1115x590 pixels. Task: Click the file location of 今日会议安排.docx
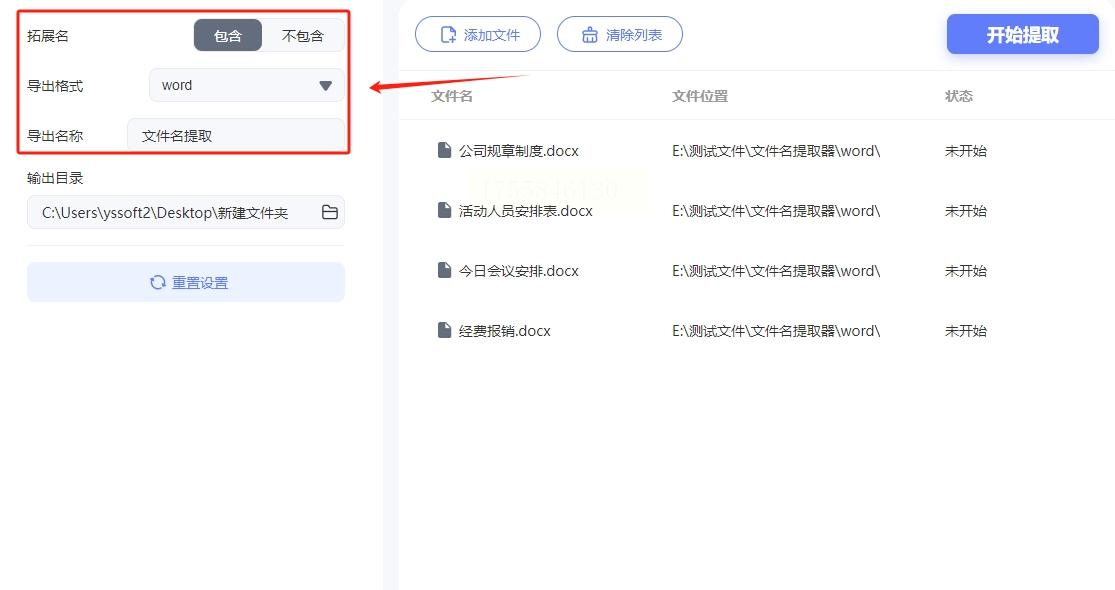coord(776,271)
